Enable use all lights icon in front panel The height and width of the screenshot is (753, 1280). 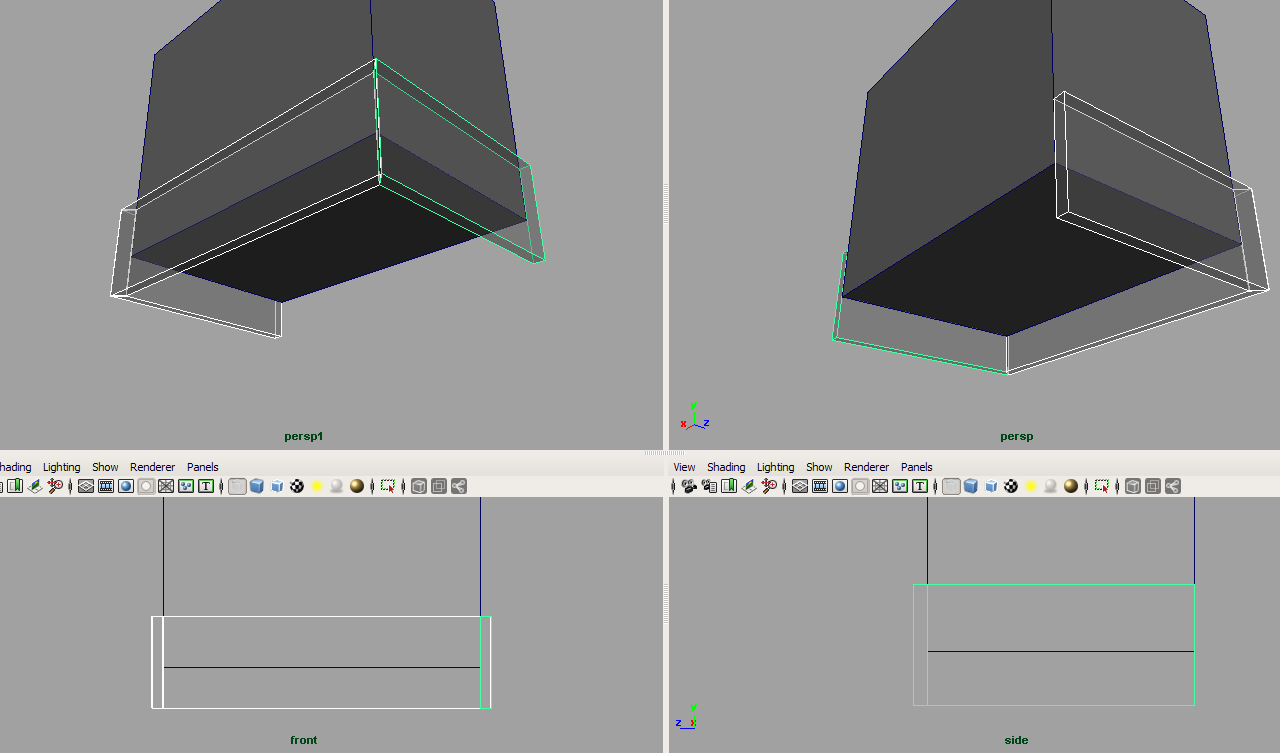pyautogui.click(x=317, y=486)
